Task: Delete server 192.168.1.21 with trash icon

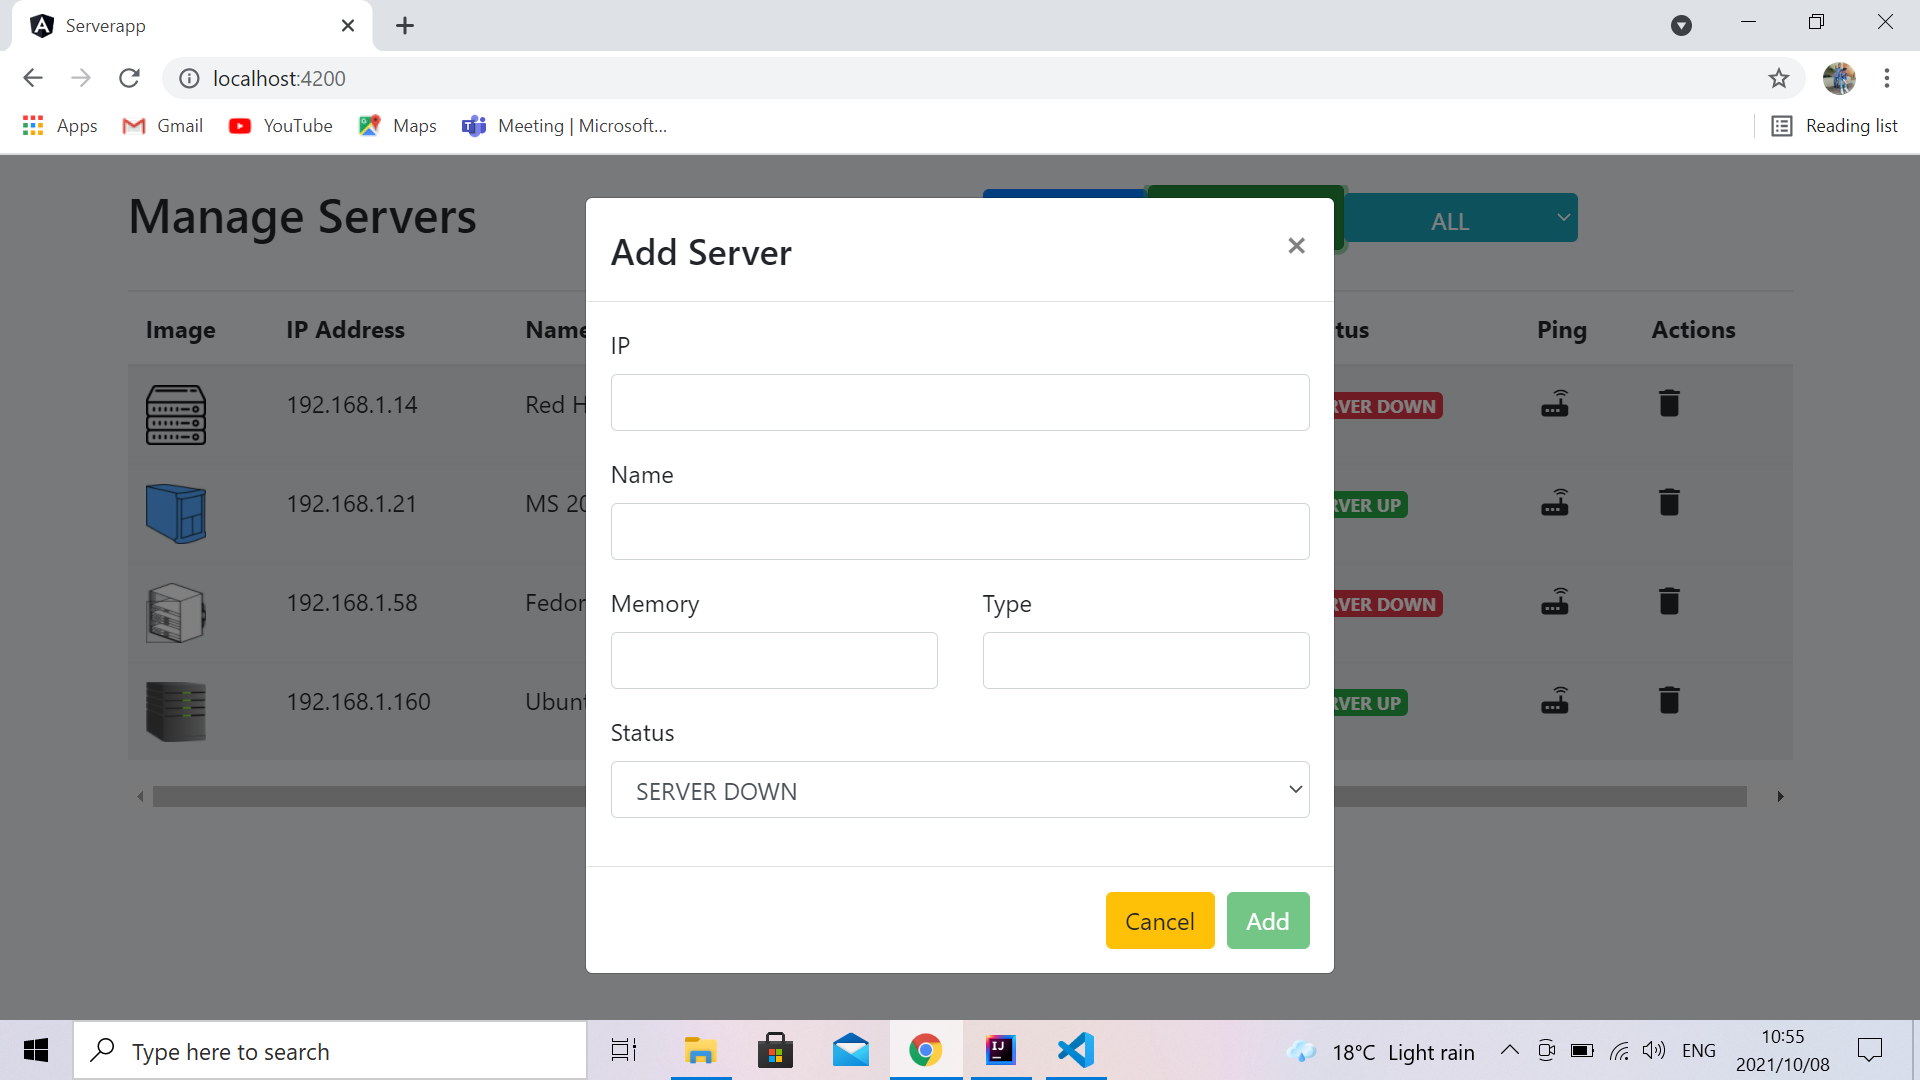Action: tap(1669, 503)
